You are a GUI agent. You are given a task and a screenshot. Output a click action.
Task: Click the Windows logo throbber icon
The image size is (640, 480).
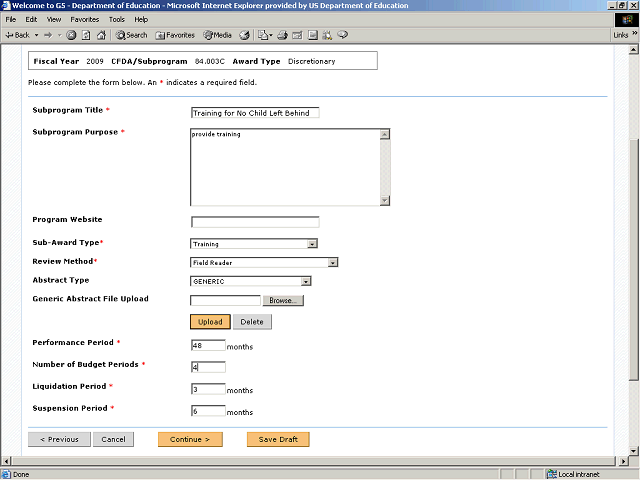[x=627, y=20]
